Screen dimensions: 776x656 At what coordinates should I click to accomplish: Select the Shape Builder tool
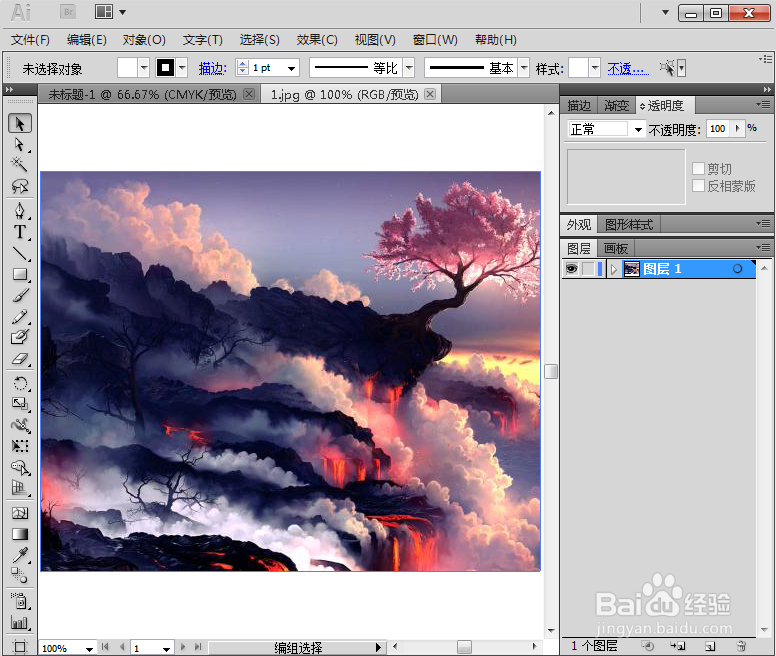pyautogui.click(x=20, y=468)
